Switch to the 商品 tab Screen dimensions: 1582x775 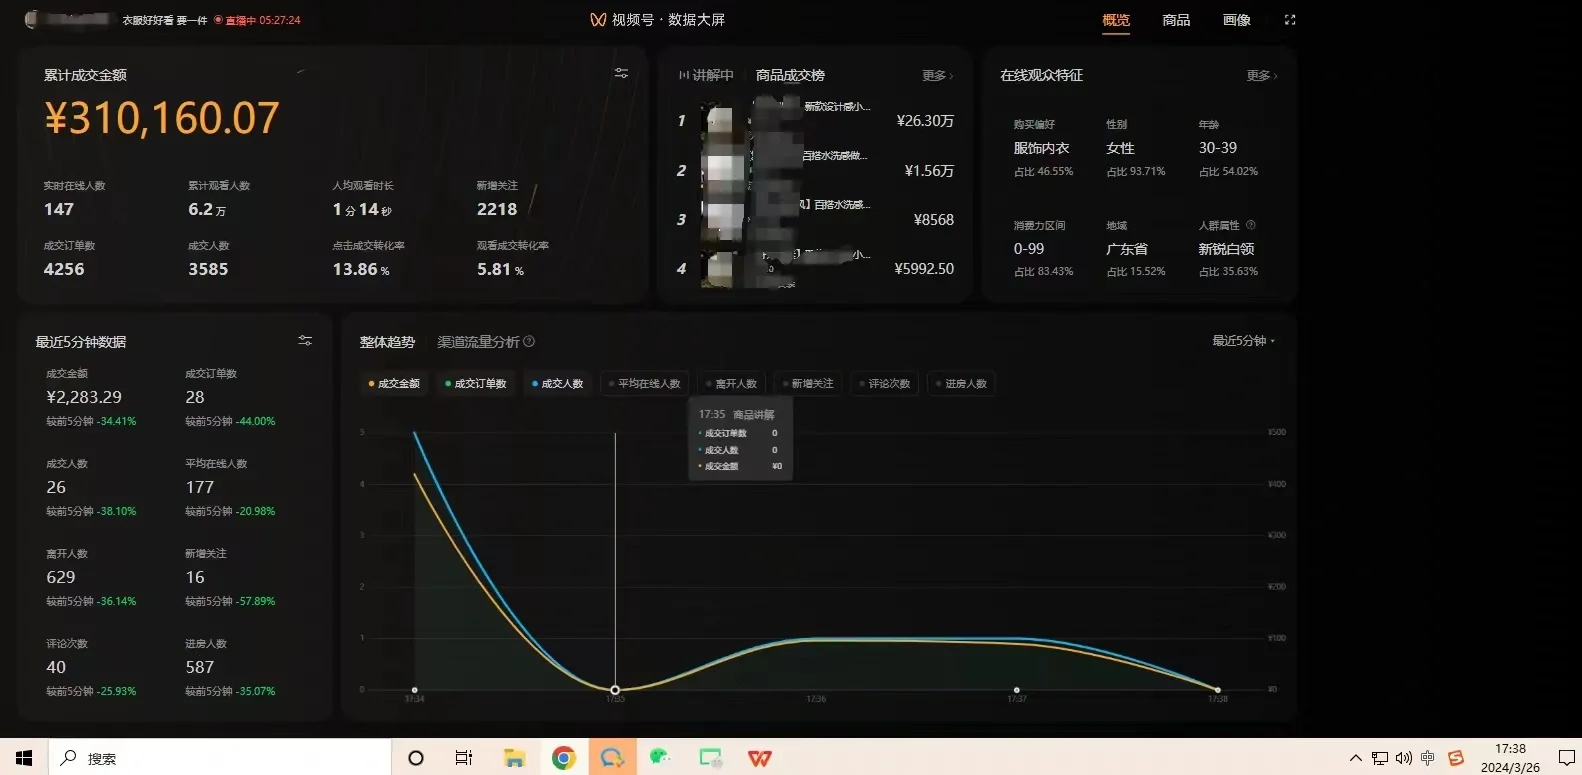pyautogui.click(x=1176, y=20)
